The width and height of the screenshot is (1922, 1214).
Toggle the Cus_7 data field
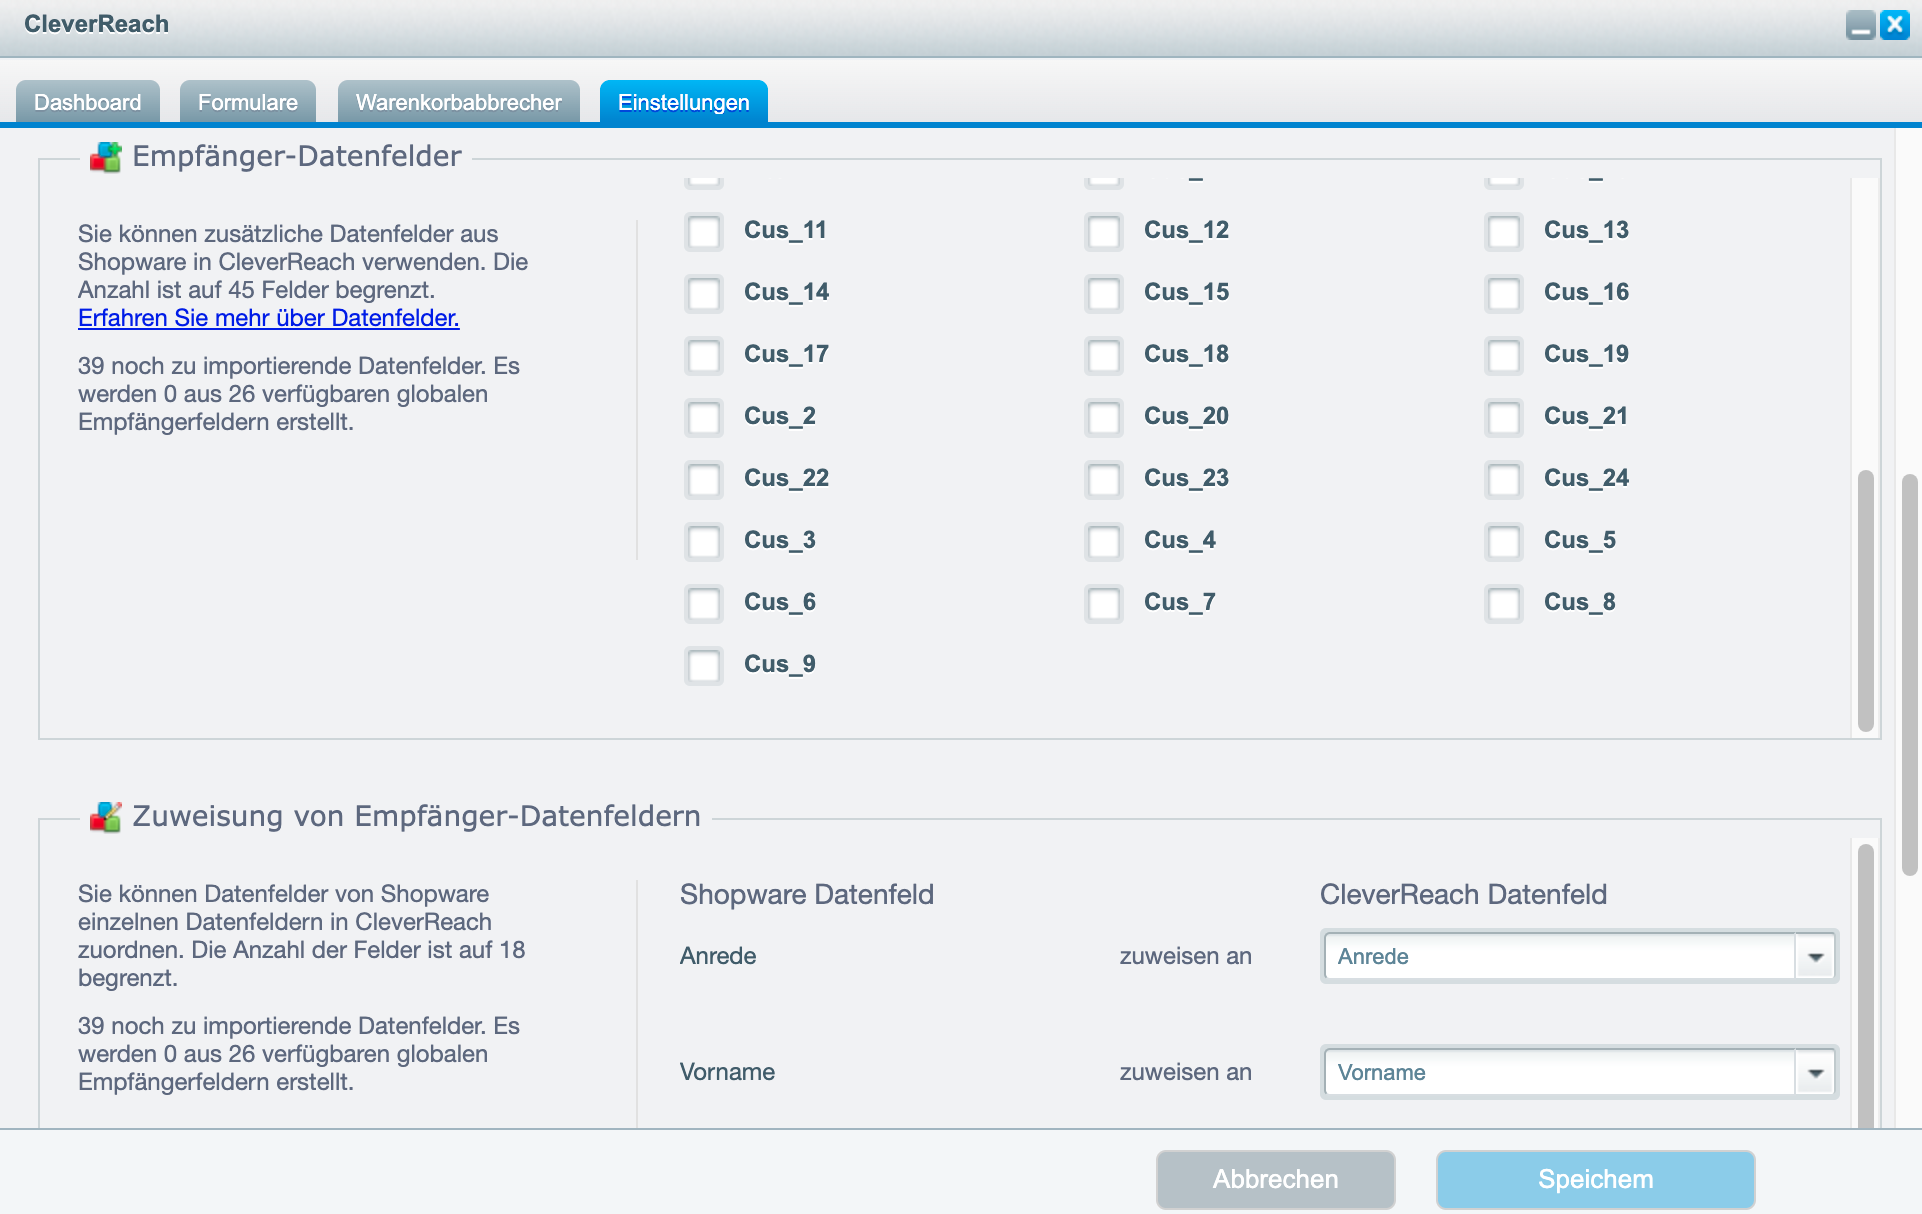pos(1104,604)
